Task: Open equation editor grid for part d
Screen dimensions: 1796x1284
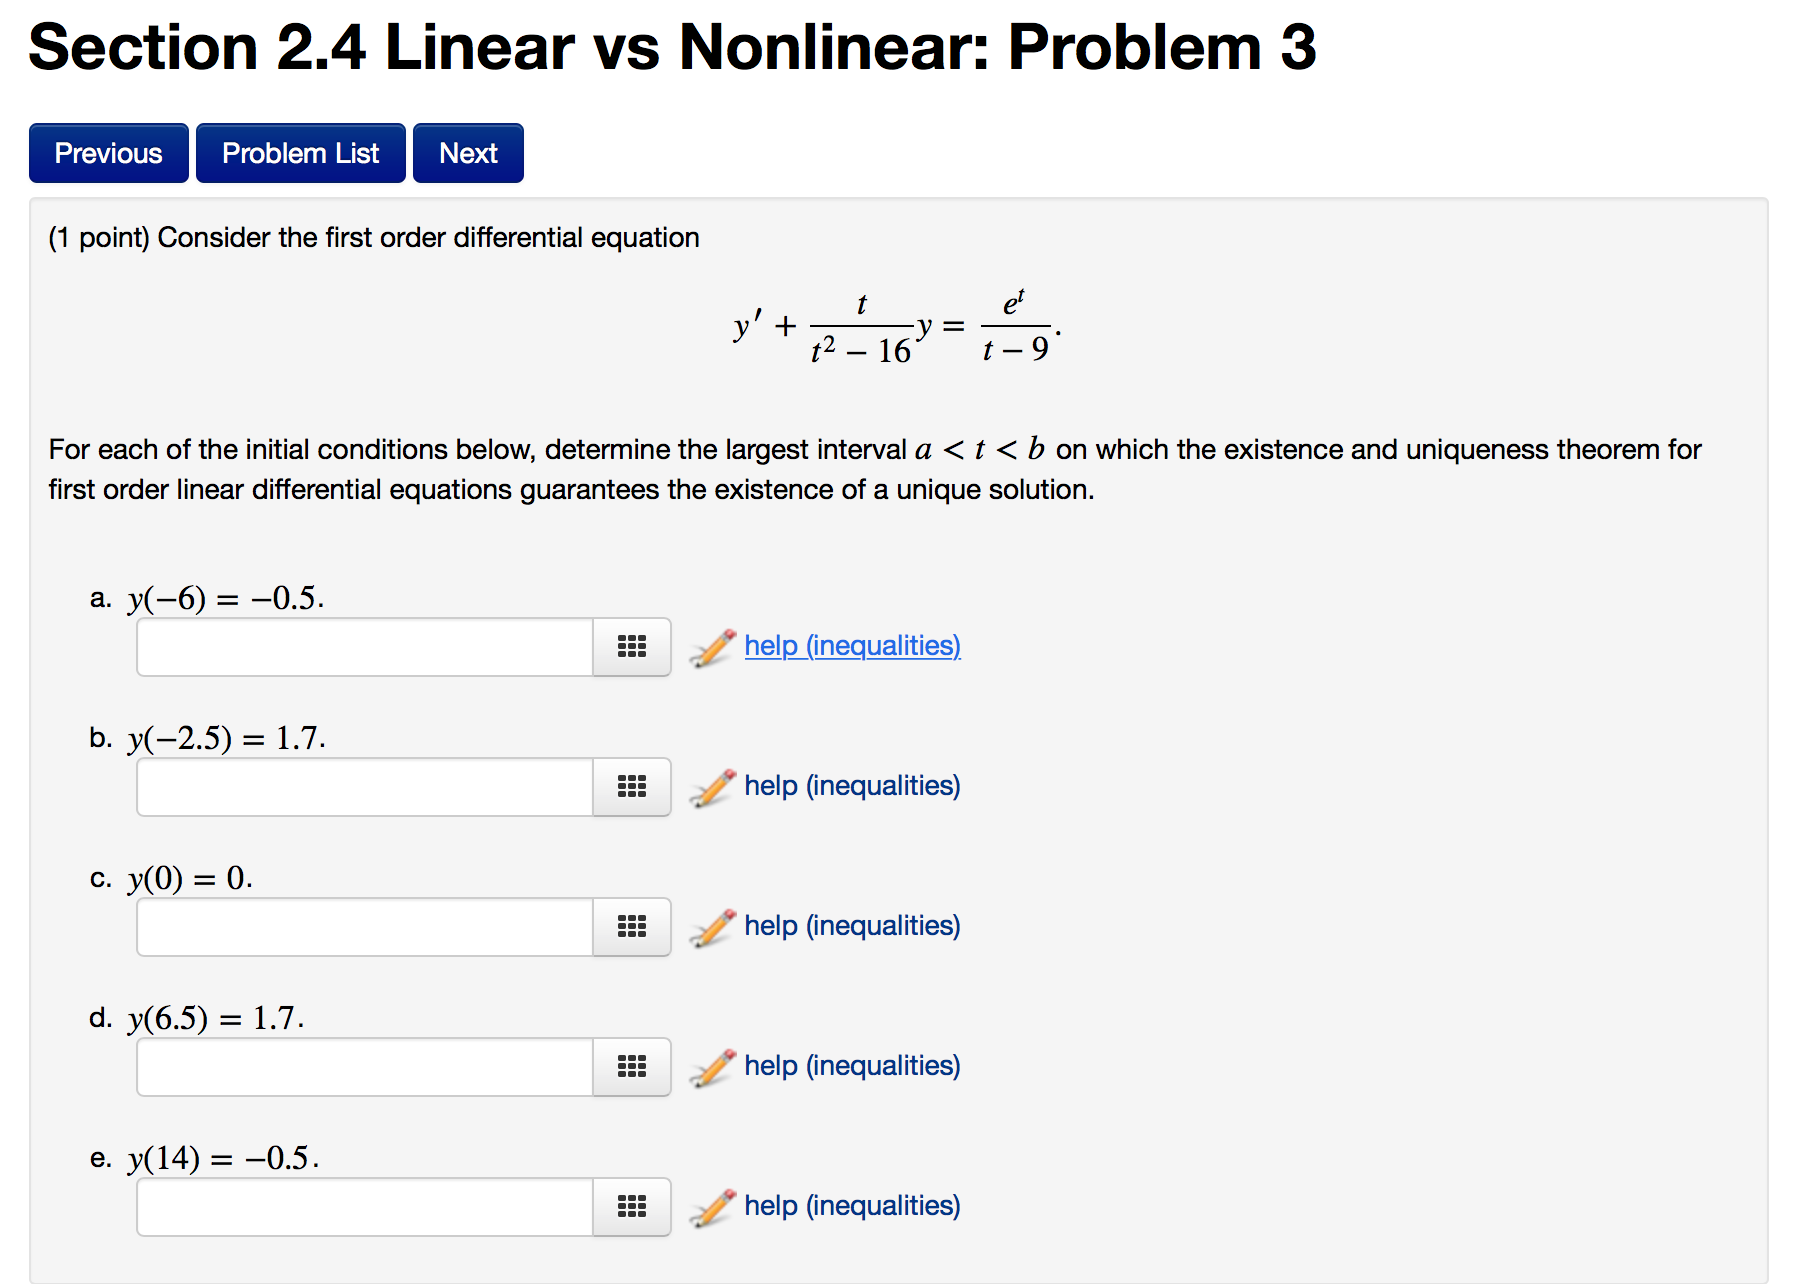Action: (x=632, y=1067)
